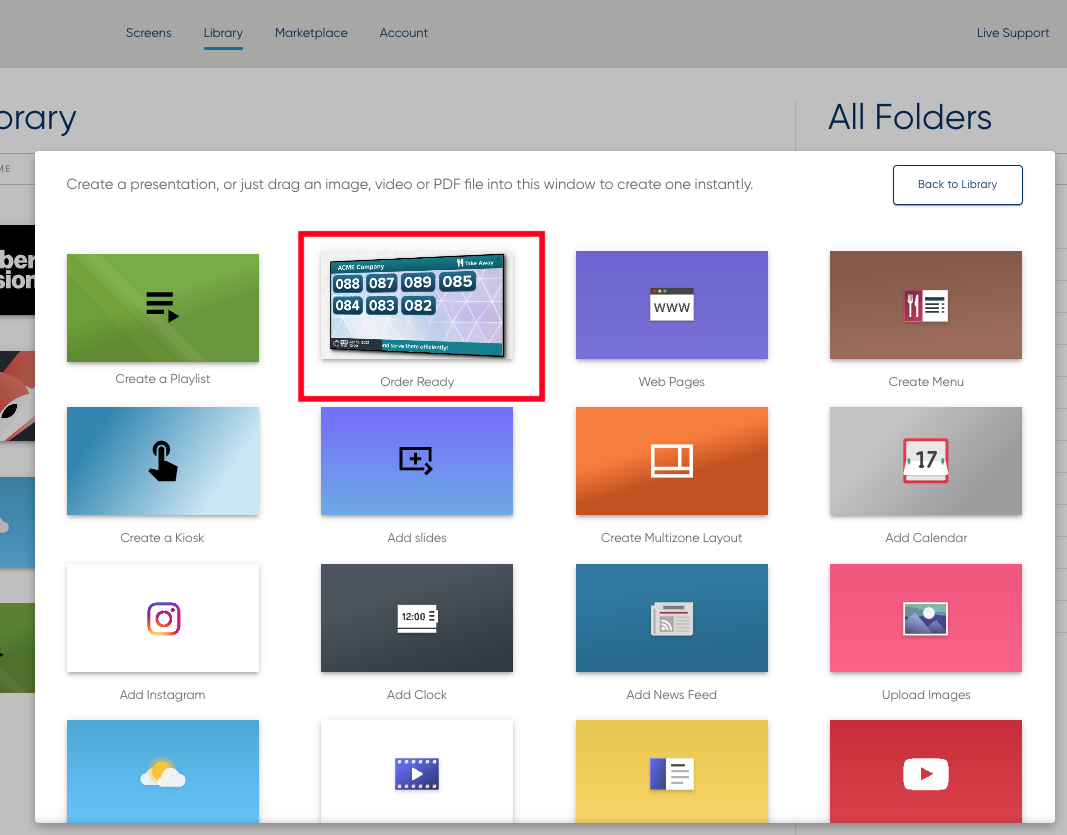This screenshot has width=1067, height=835.
Task: Click the Create a Playlist icon tile
Action: 162,307
